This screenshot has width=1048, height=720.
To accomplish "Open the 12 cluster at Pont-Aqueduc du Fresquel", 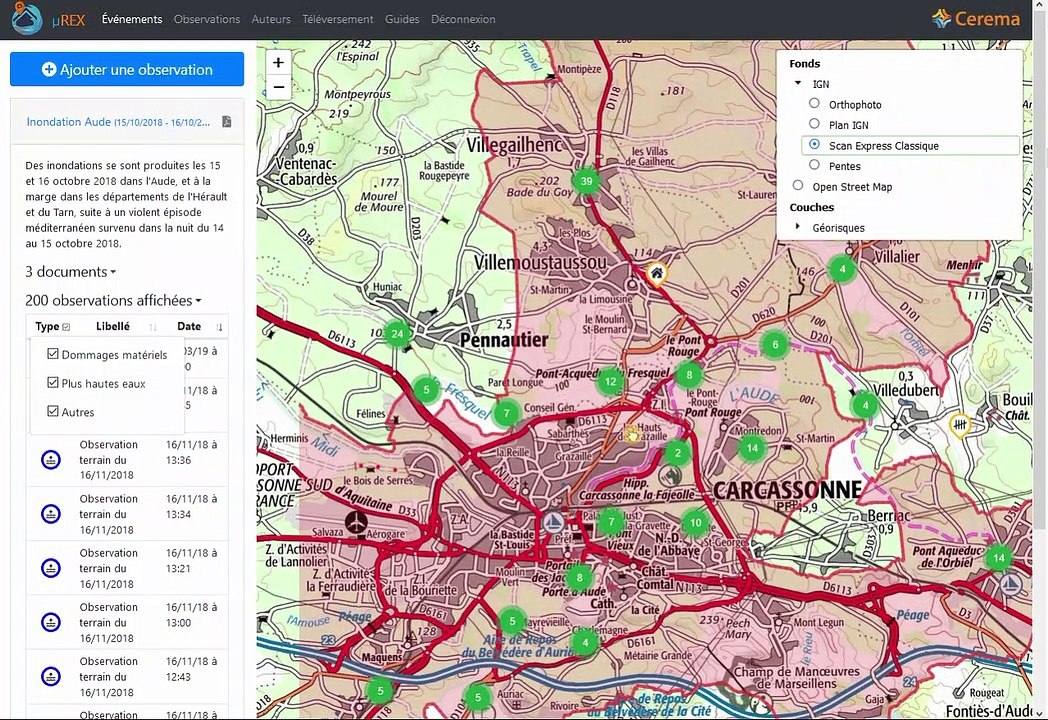I will (610, 382).
